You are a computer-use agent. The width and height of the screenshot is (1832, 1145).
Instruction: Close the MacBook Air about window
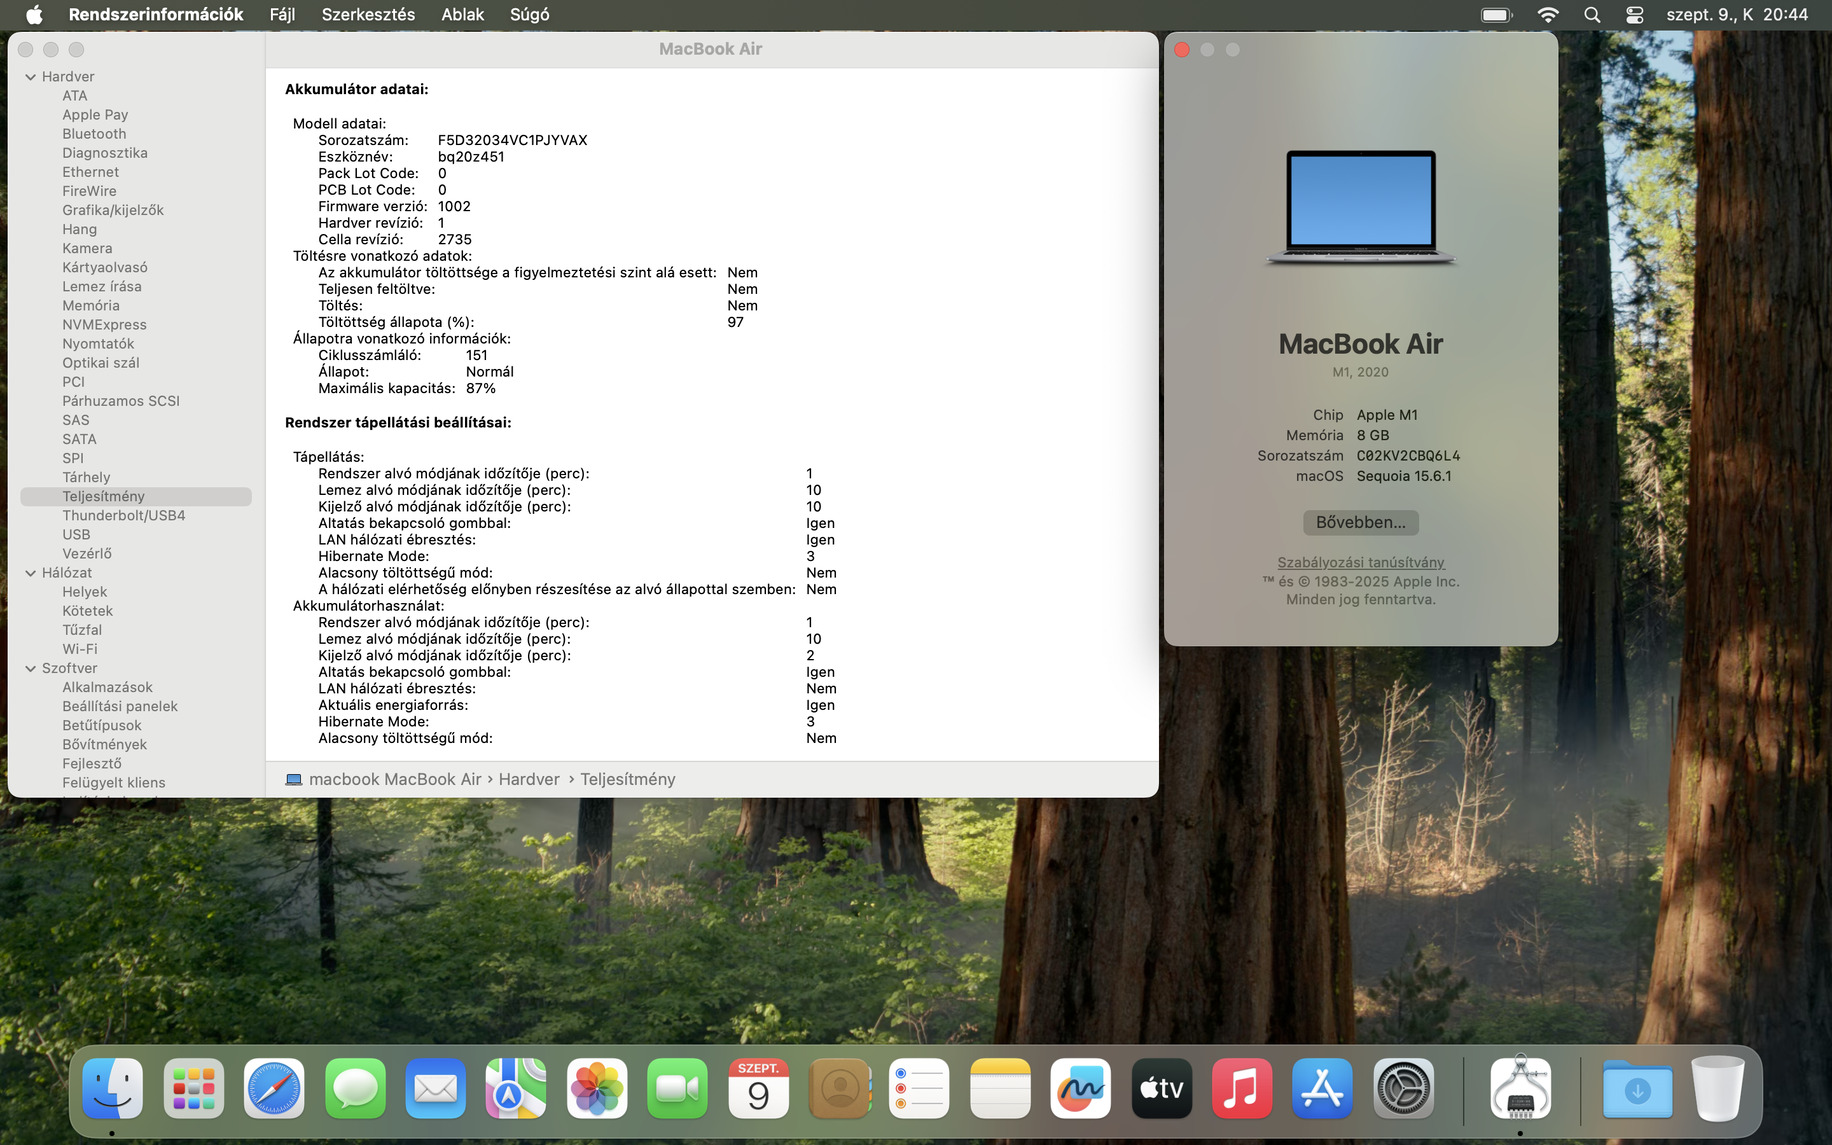pos(1182,49)
